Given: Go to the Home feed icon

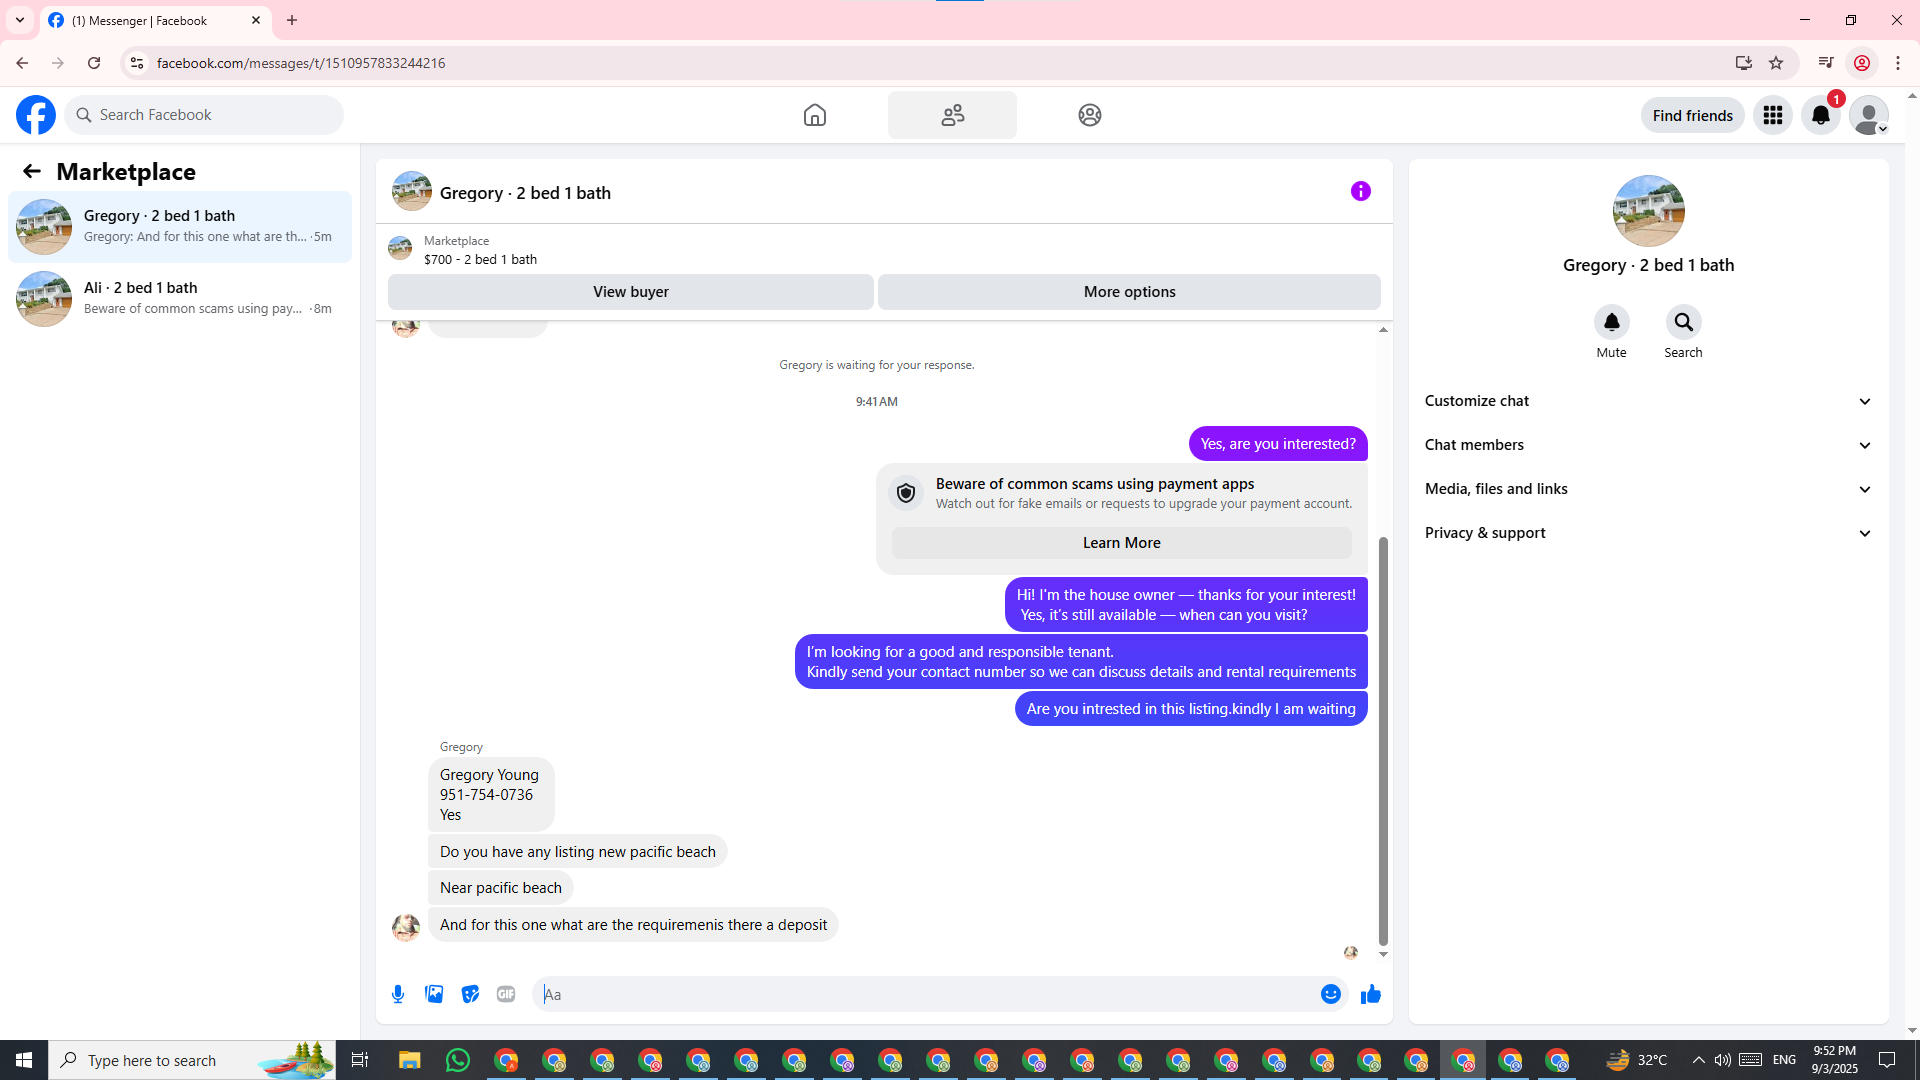Looking at the screenshot, I should [815, 115].
